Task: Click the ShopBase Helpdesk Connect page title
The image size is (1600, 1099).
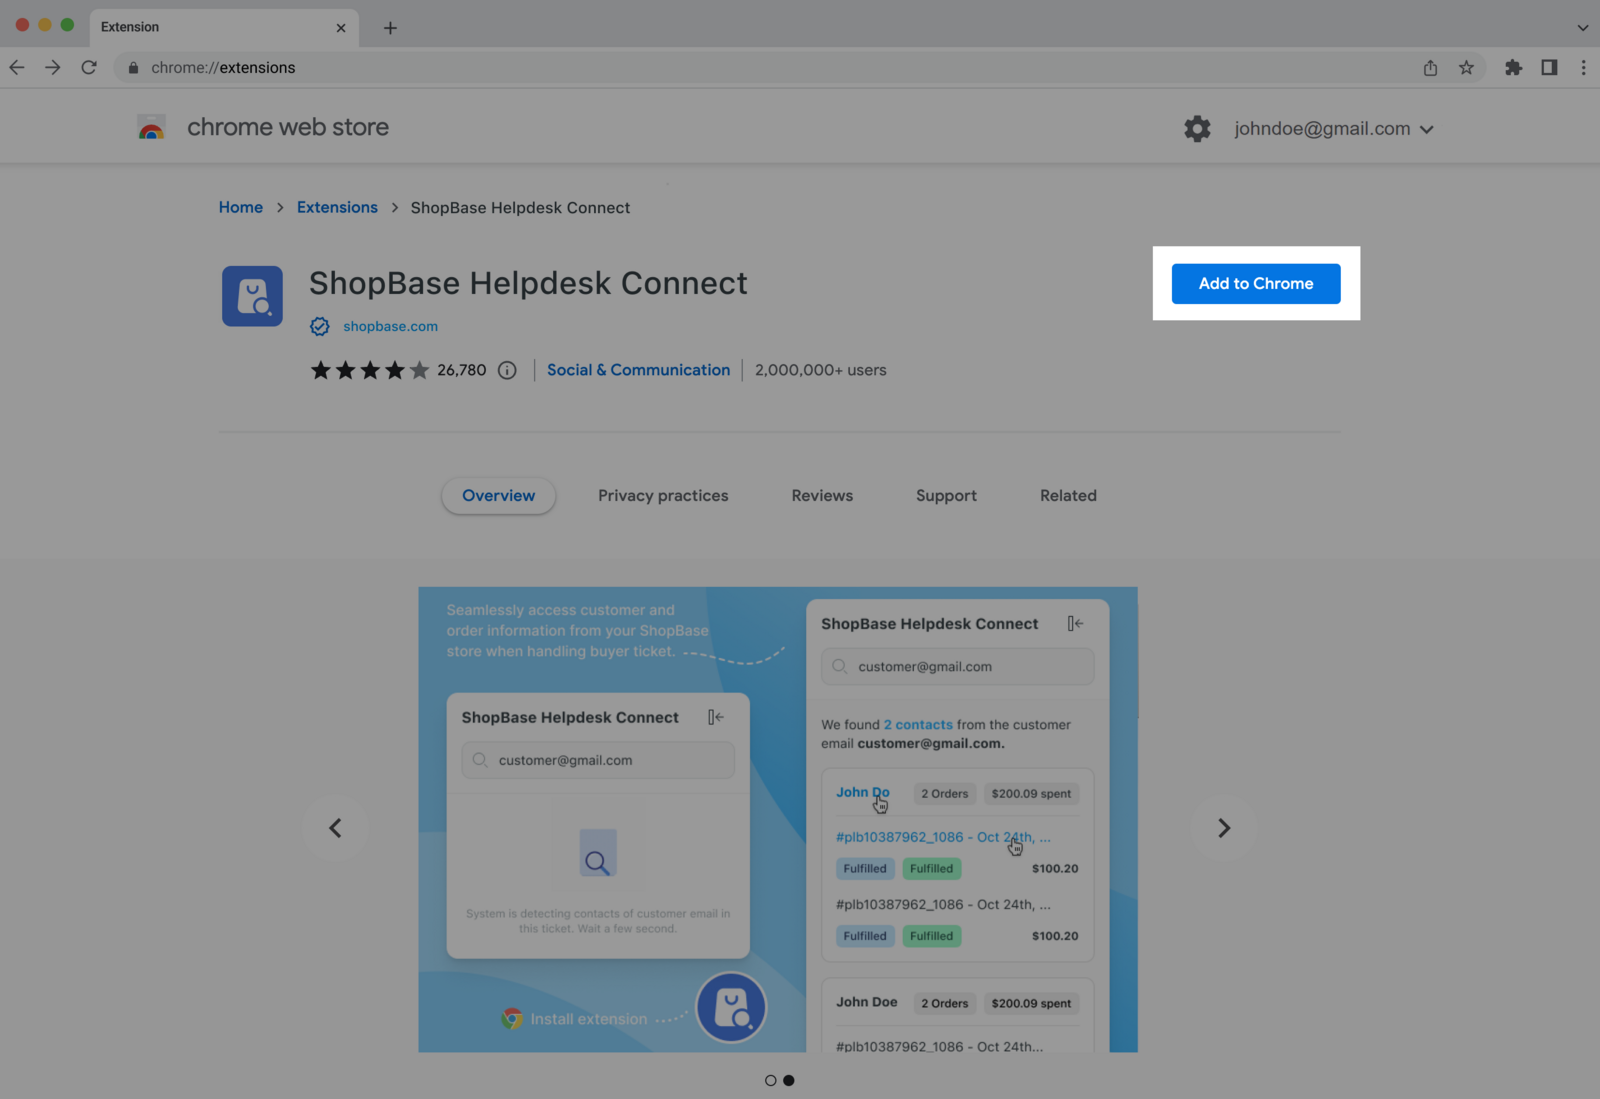Action: (528, 284)
